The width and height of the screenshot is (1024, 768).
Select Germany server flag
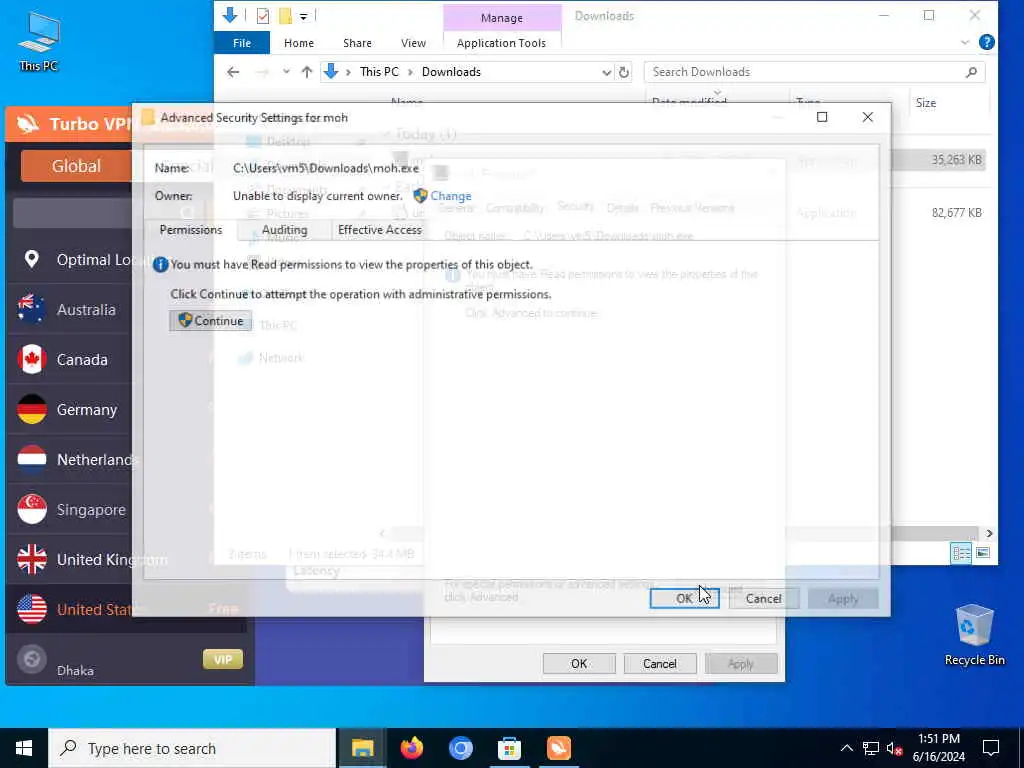pyautogui.click(x=31, y=409)
